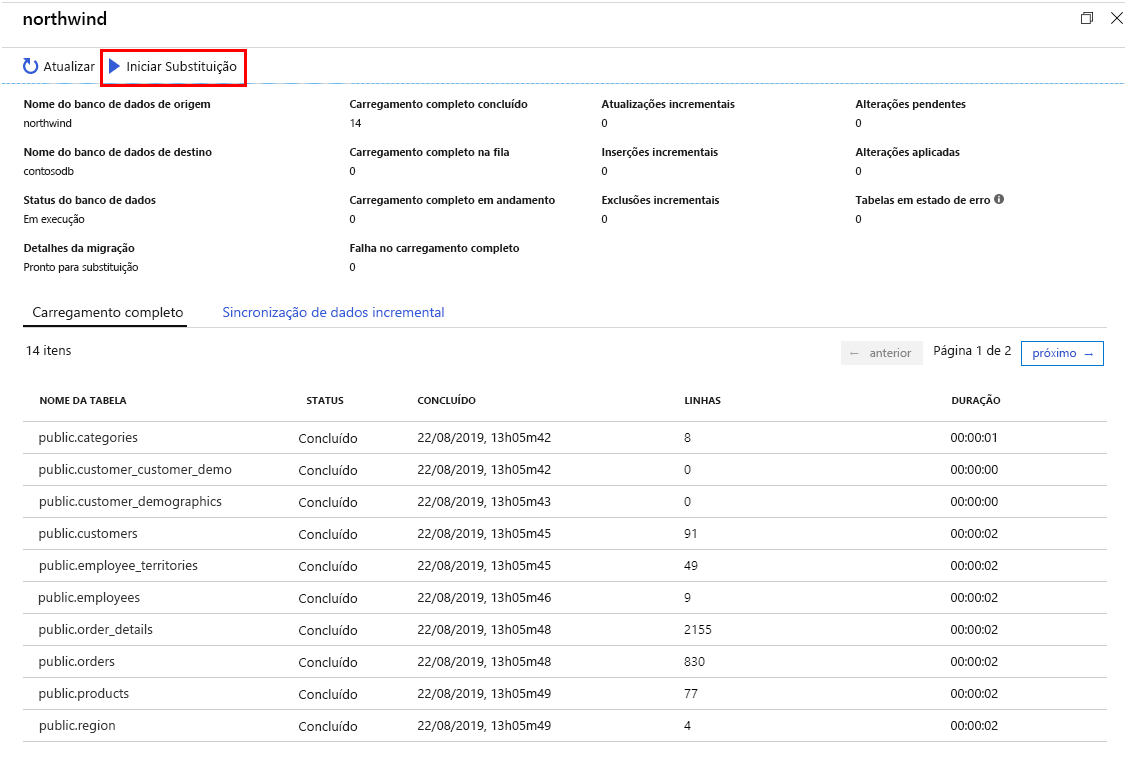Click the Iniciar Substituição play icon

click(114, 66)
